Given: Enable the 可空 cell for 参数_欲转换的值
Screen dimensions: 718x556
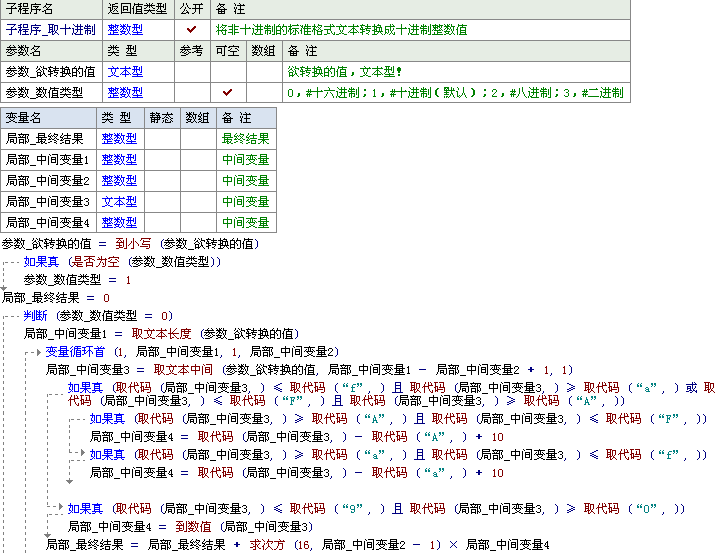Looking at the screenshot, I should pyautogui.click(x=227, y=72).
